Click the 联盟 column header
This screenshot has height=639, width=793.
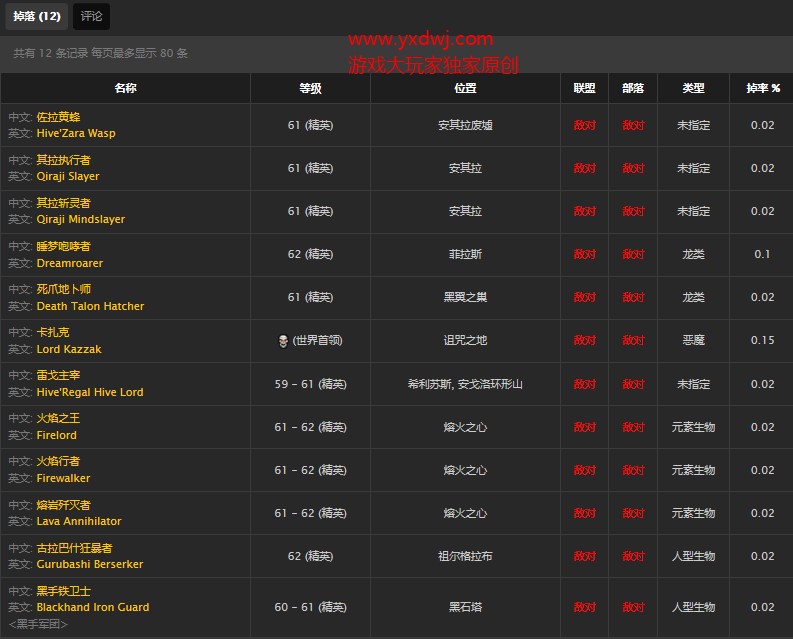coord(584,88)
